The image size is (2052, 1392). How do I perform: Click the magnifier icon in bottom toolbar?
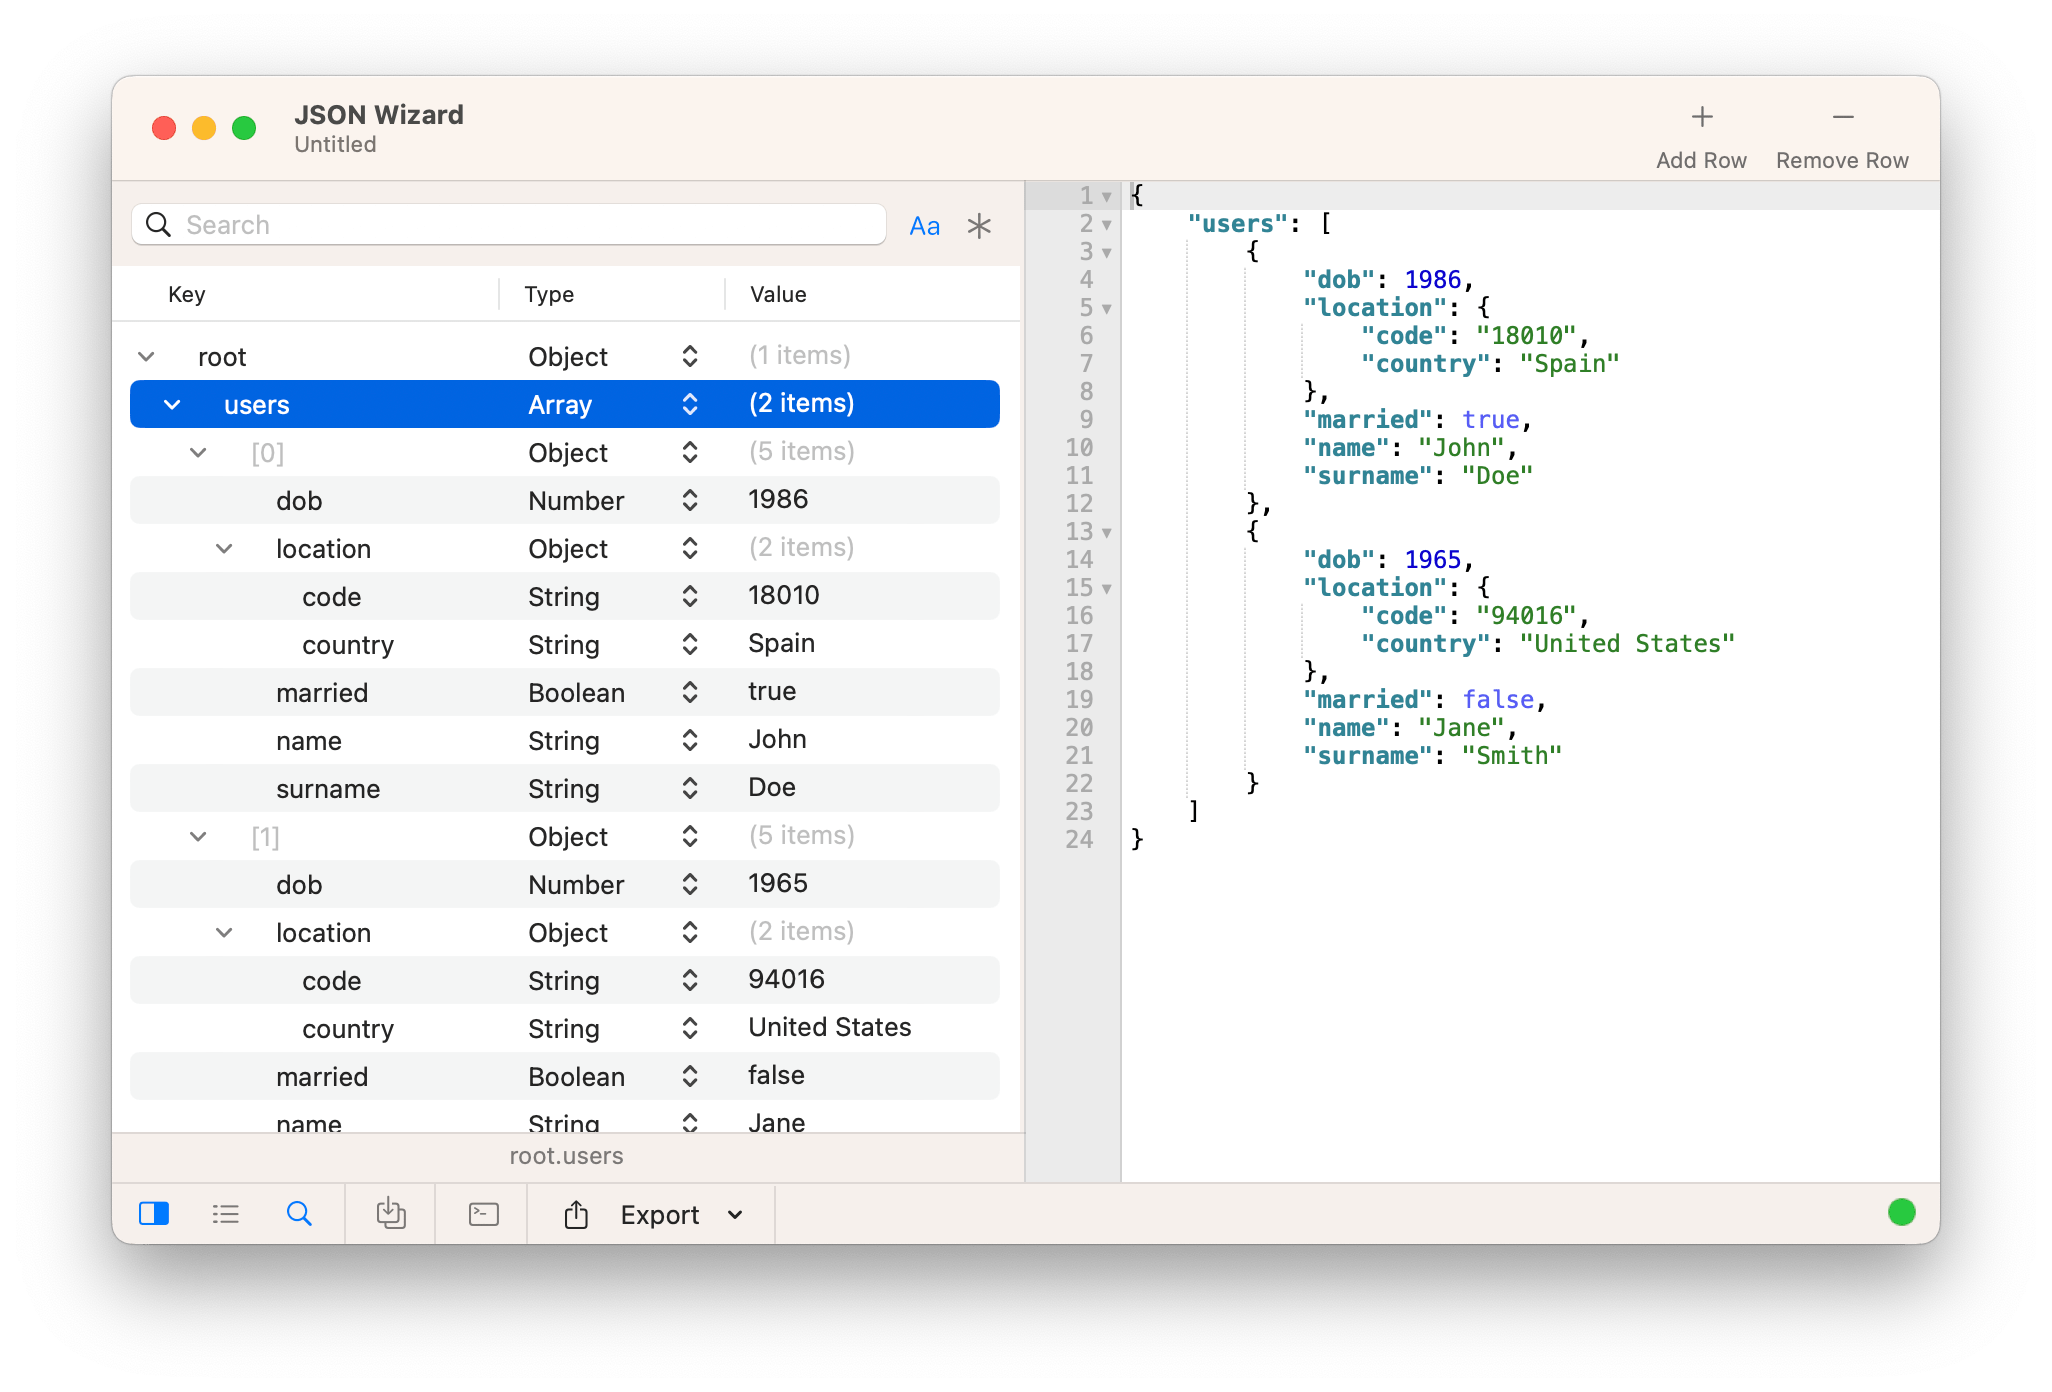click(x=299, y=1214)
